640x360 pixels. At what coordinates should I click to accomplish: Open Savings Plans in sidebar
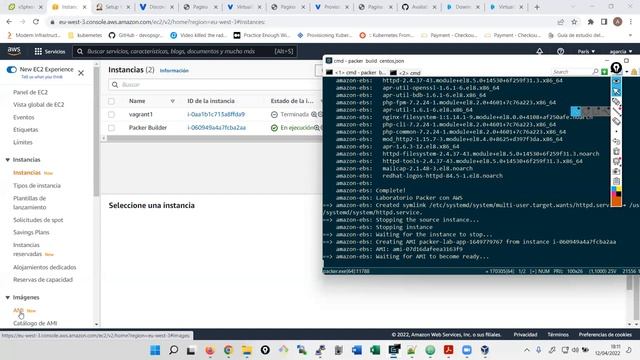31,232
